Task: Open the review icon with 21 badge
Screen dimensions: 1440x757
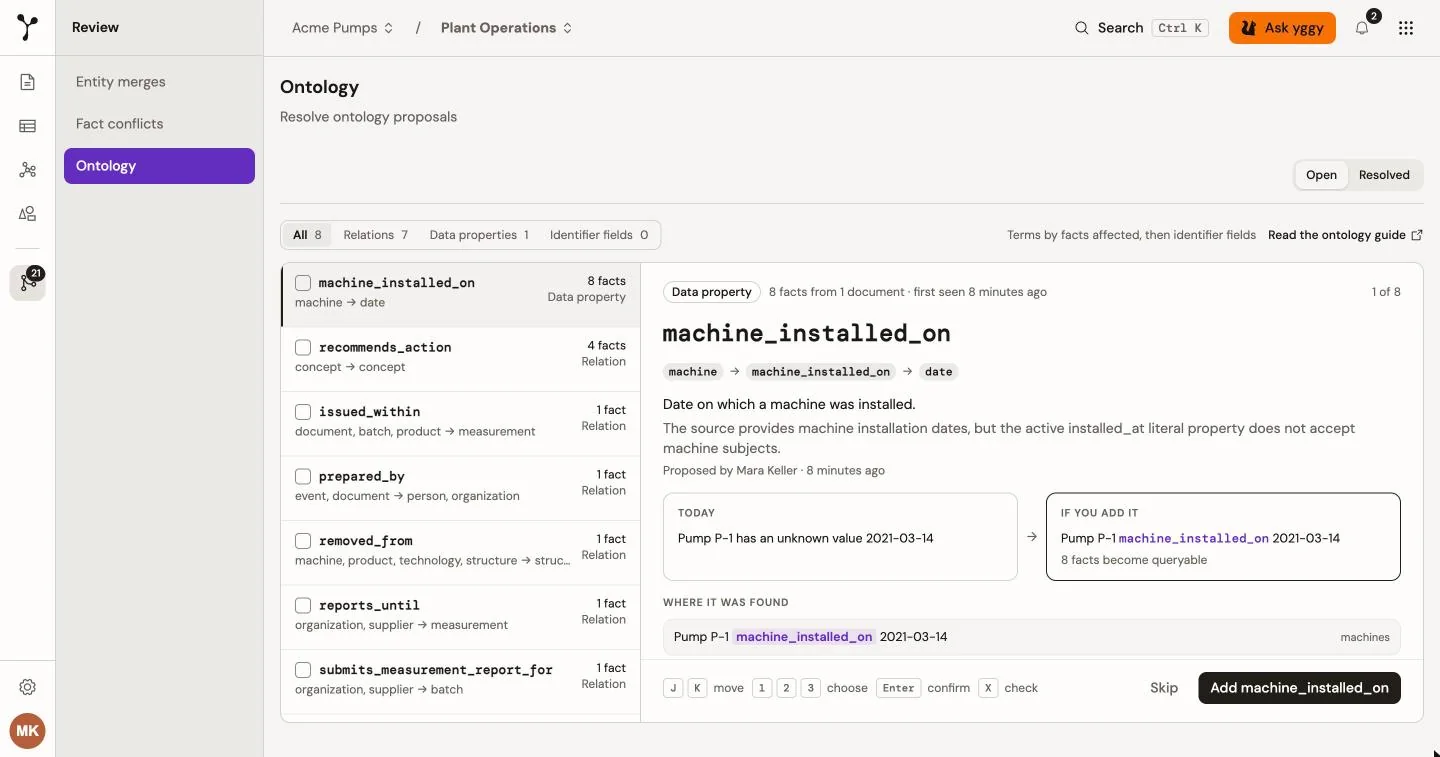Action: pyautogui.click(x=28, y=283)
